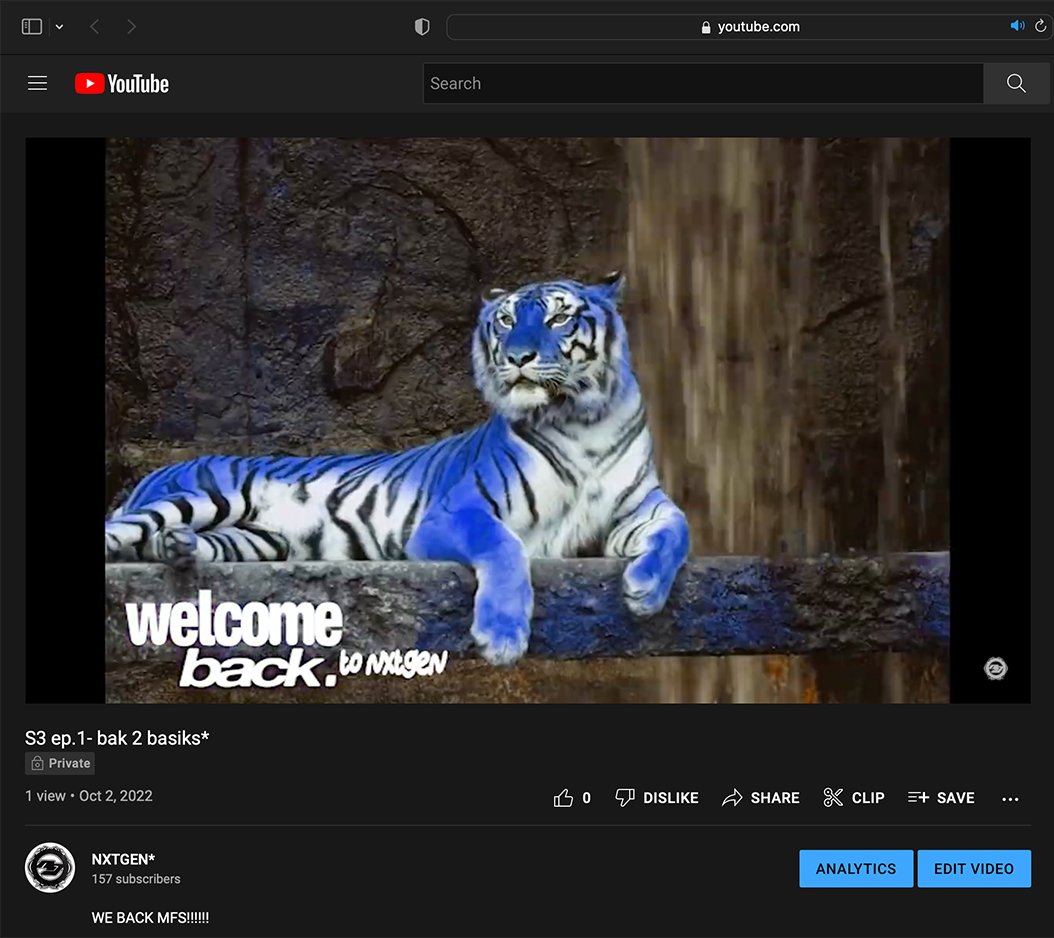
Task: Focus the YouTube Search field
Action: (x=703, y=83)
